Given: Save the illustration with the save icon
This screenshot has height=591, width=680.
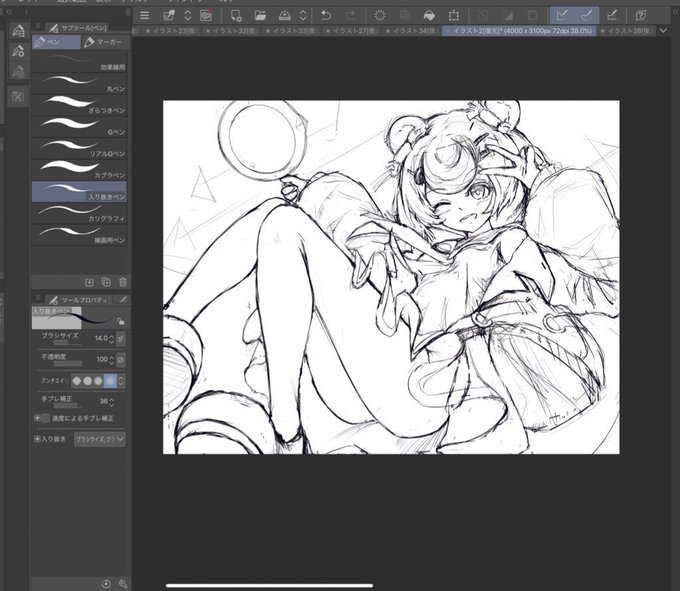Looking at the screenshot, I should tap(285, 16).
